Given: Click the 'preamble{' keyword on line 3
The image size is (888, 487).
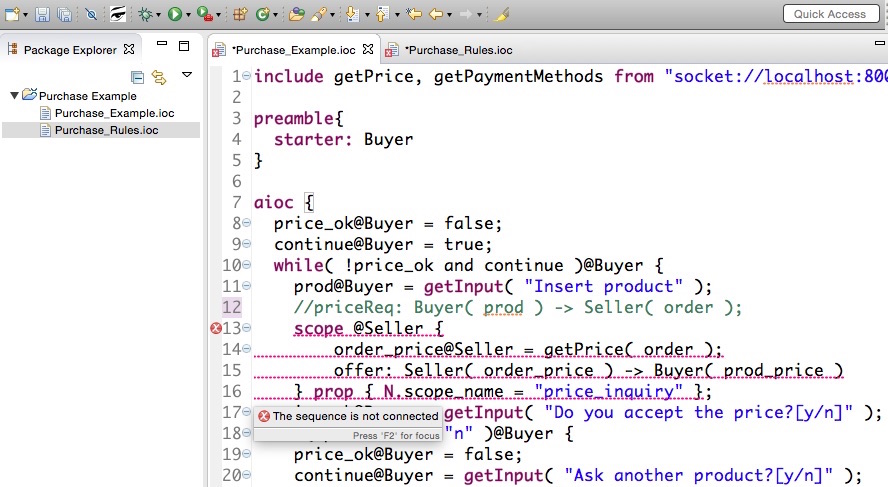Looking at the screenshot, I should click(x=298, y=118).
